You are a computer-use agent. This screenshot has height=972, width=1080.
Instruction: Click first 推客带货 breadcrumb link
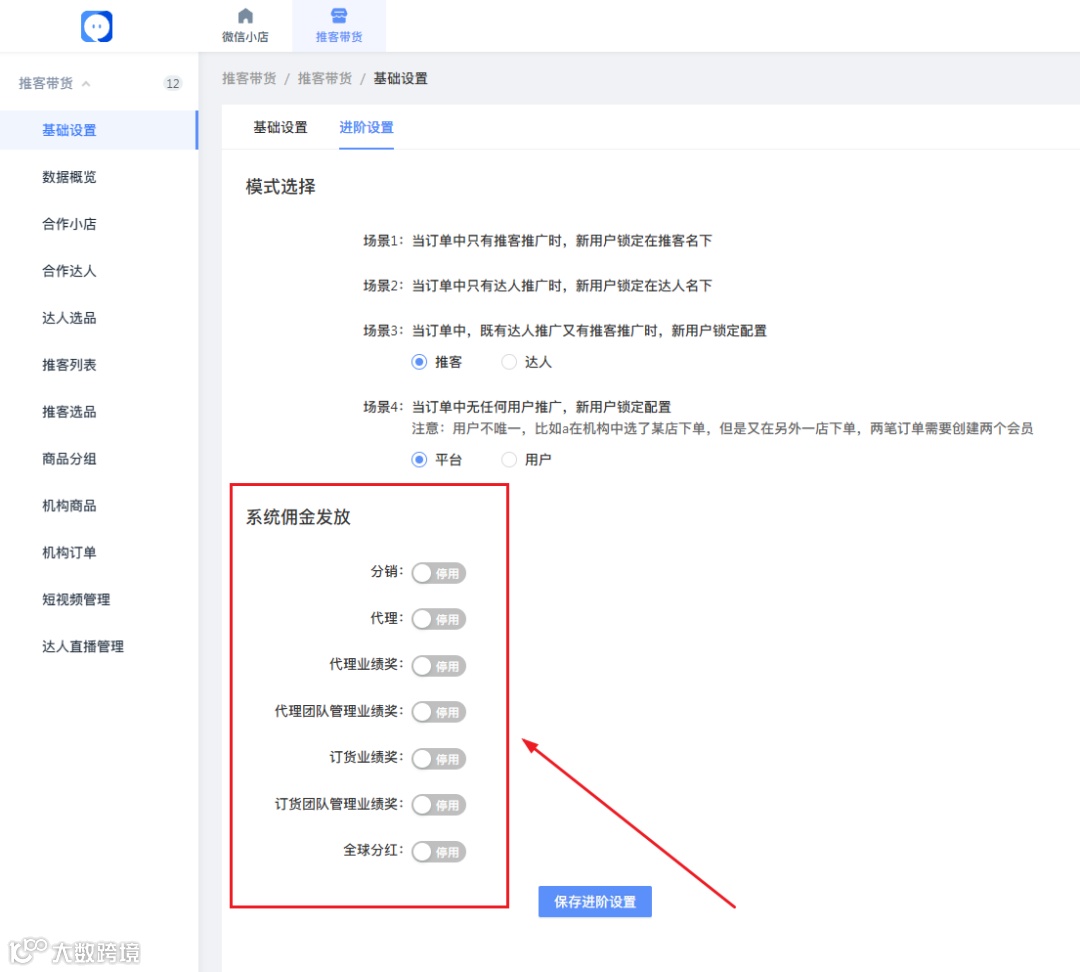tap(249, 79)
